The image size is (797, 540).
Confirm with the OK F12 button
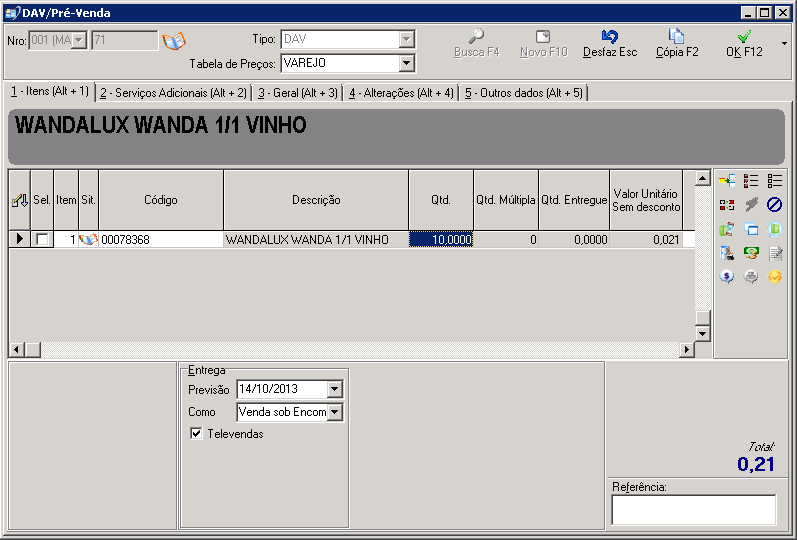click(744, 44)
